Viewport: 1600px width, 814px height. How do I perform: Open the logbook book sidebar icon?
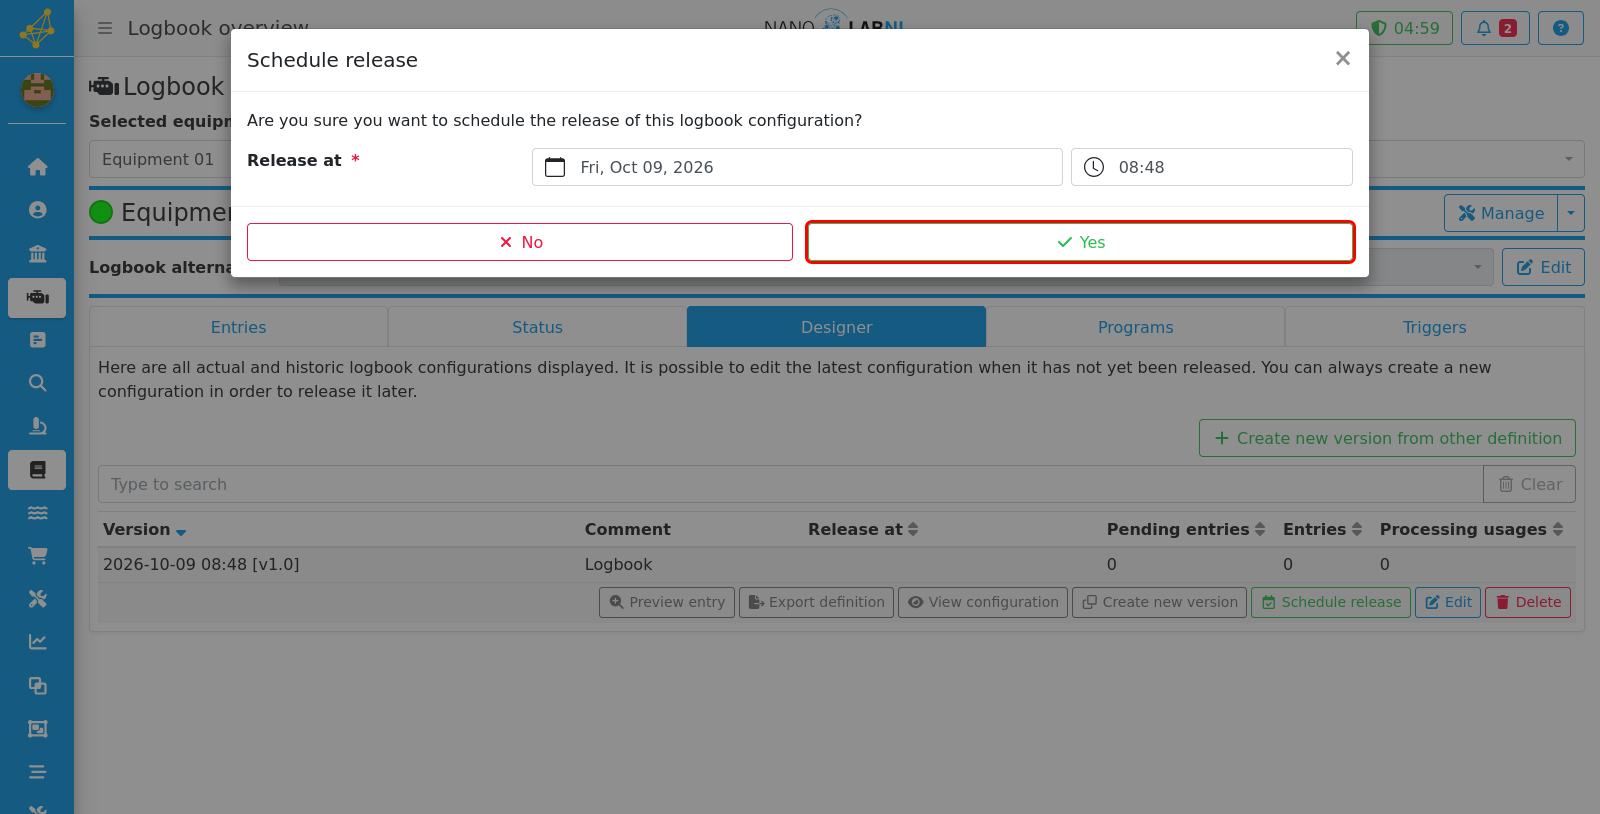(x=37, y=470)
